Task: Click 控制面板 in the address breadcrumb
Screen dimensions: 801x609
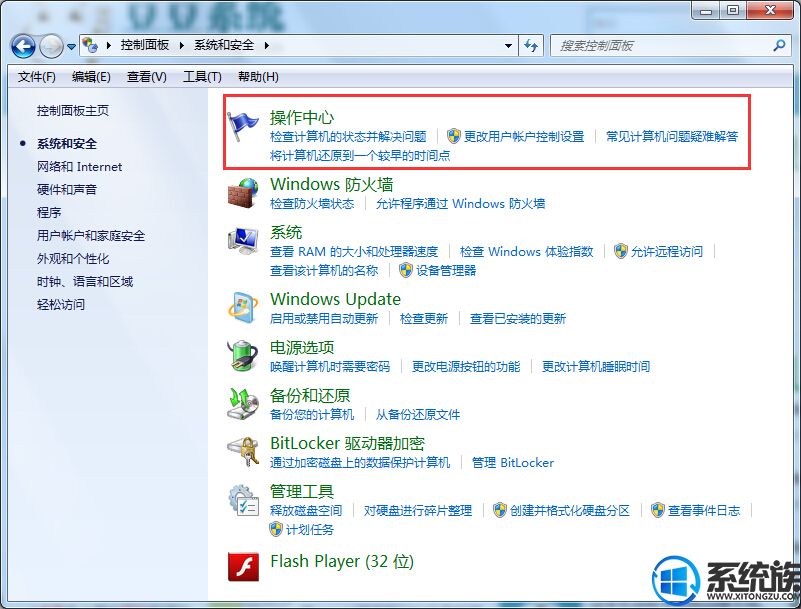Action: pos(145,45)
